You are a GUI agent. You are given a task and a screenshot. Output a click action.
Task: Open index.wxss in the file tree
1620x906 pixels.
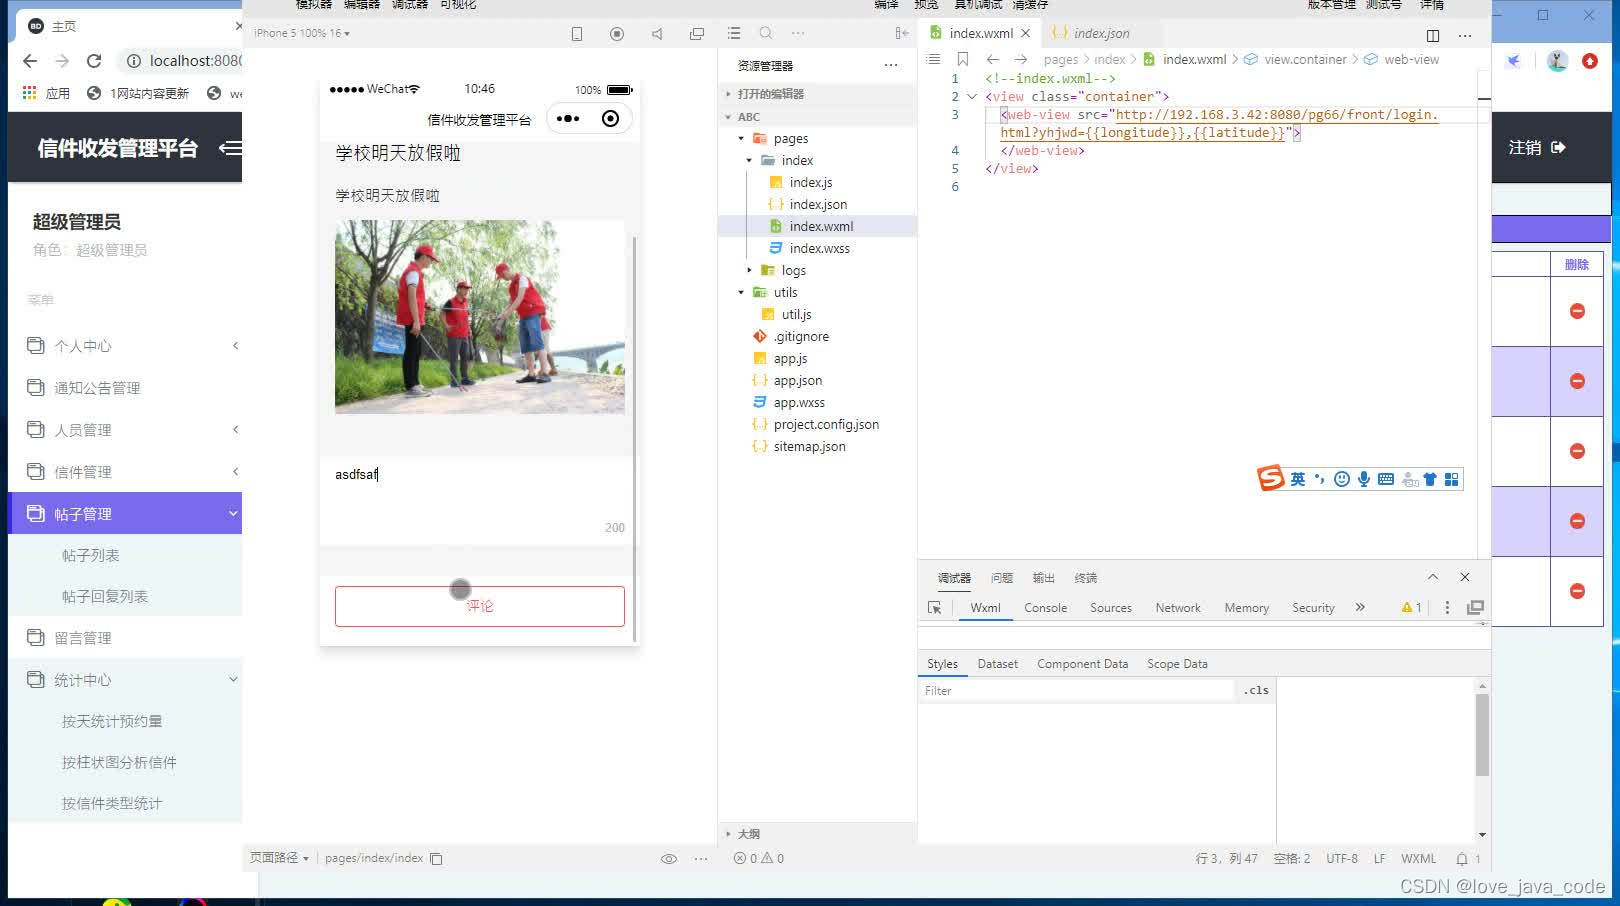click(x=819, y=249)
